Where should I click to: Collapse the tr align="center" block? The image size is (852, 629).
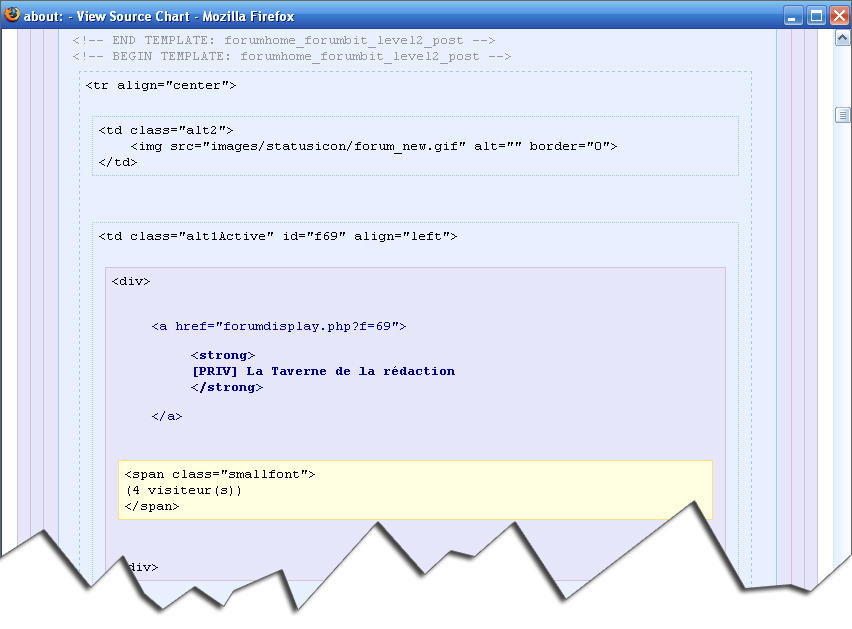160,86
